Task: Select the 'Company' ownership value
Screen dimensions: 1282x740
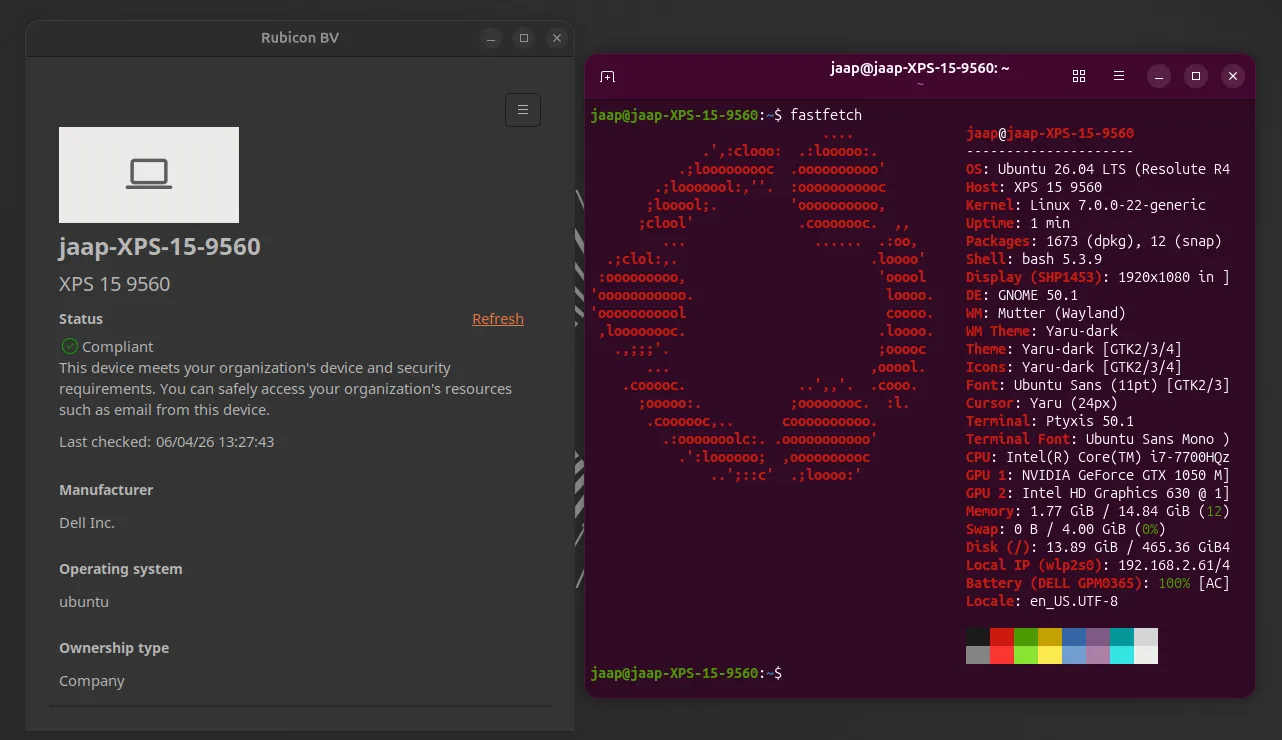Action: (92, 681)
